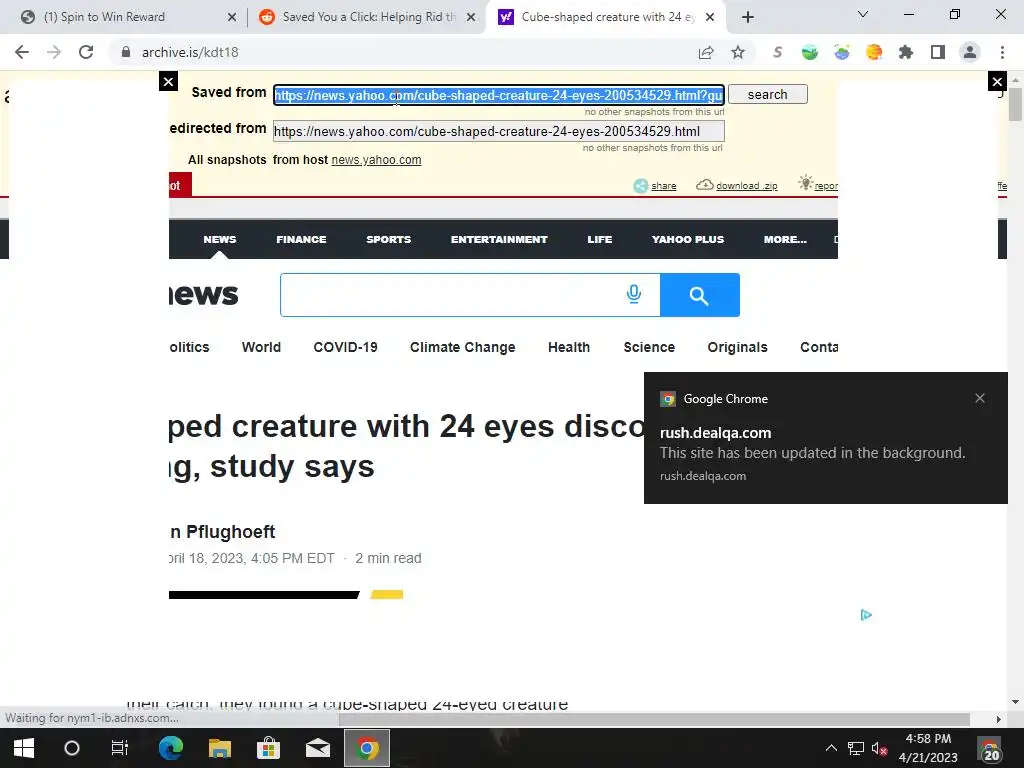1024x768 pixels.
Task: Show hidden tray icons chevron
Action: click(x=831, y=748)
